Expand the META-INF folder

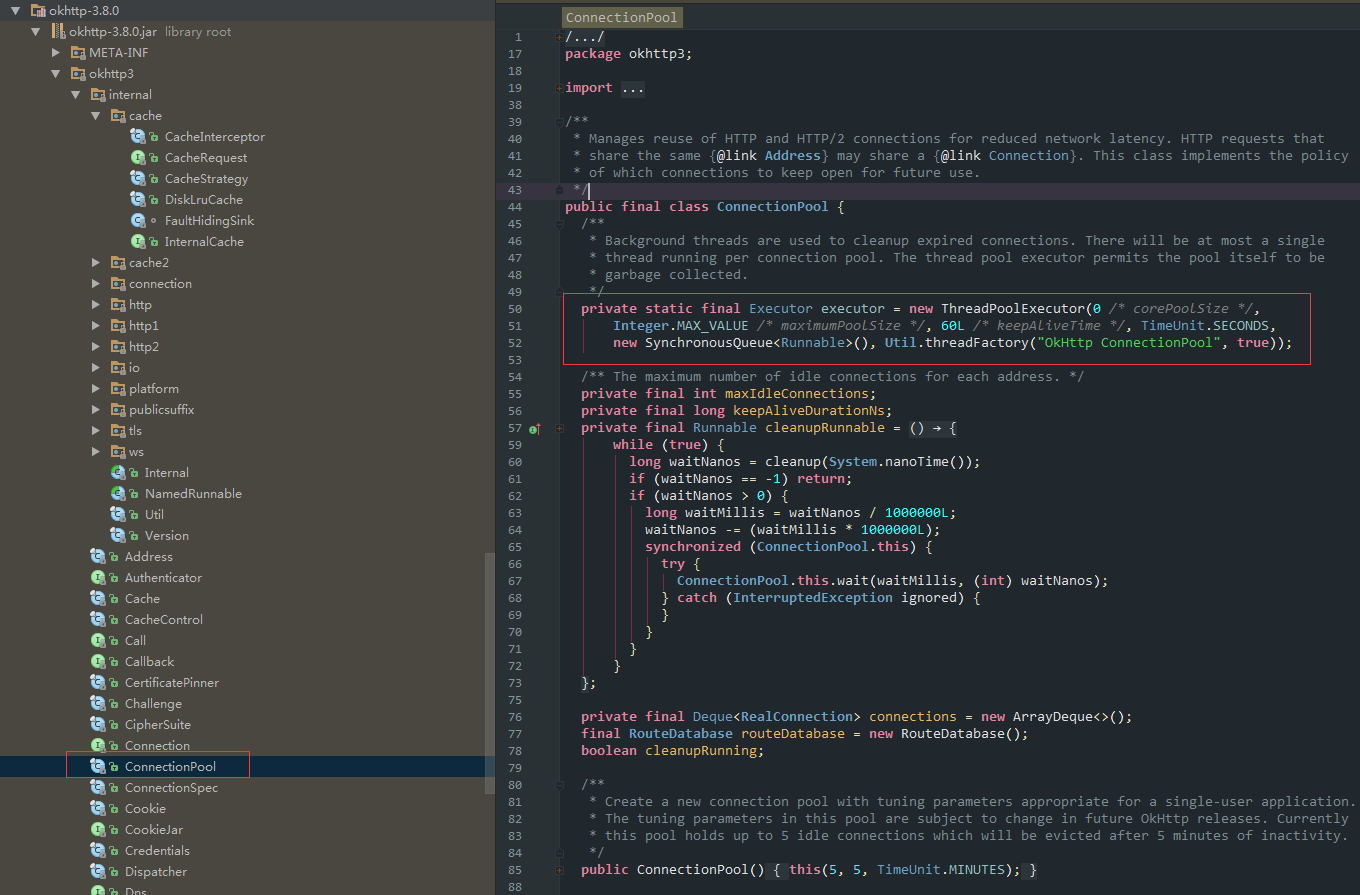click(x=56, y=53)
